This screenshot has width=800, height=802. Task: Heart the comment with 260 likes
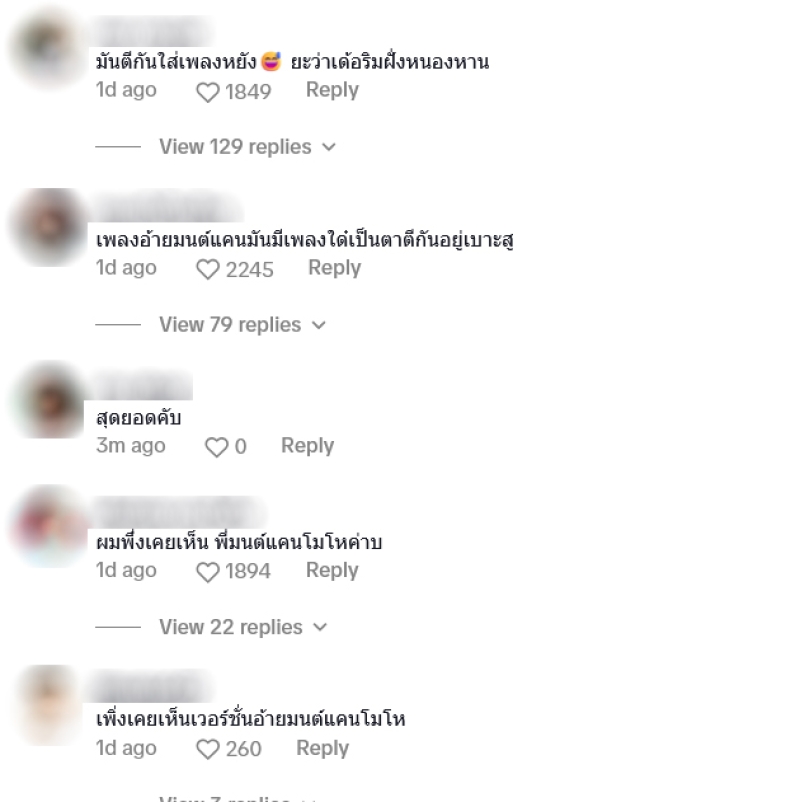[x=208, y=749]
